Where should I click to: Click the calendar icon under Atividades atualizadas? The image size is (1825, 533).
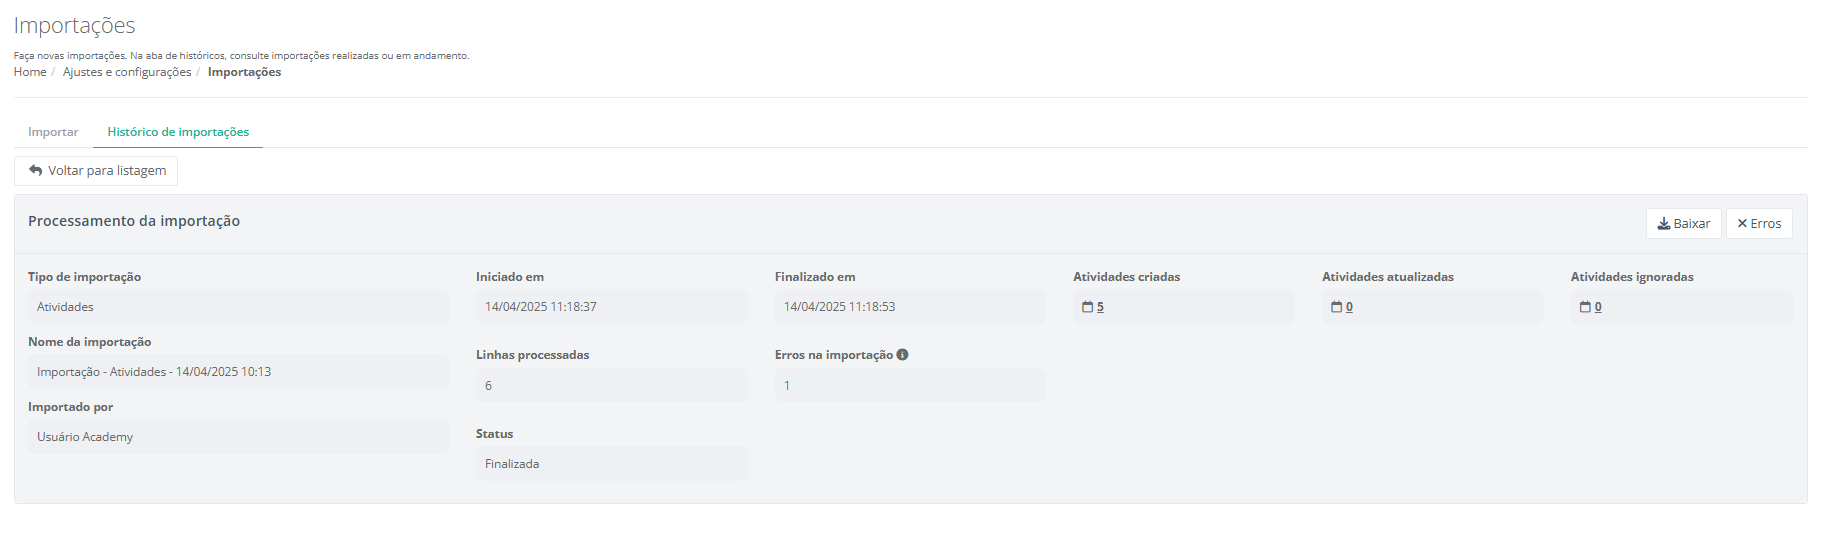pos(1336,307)
